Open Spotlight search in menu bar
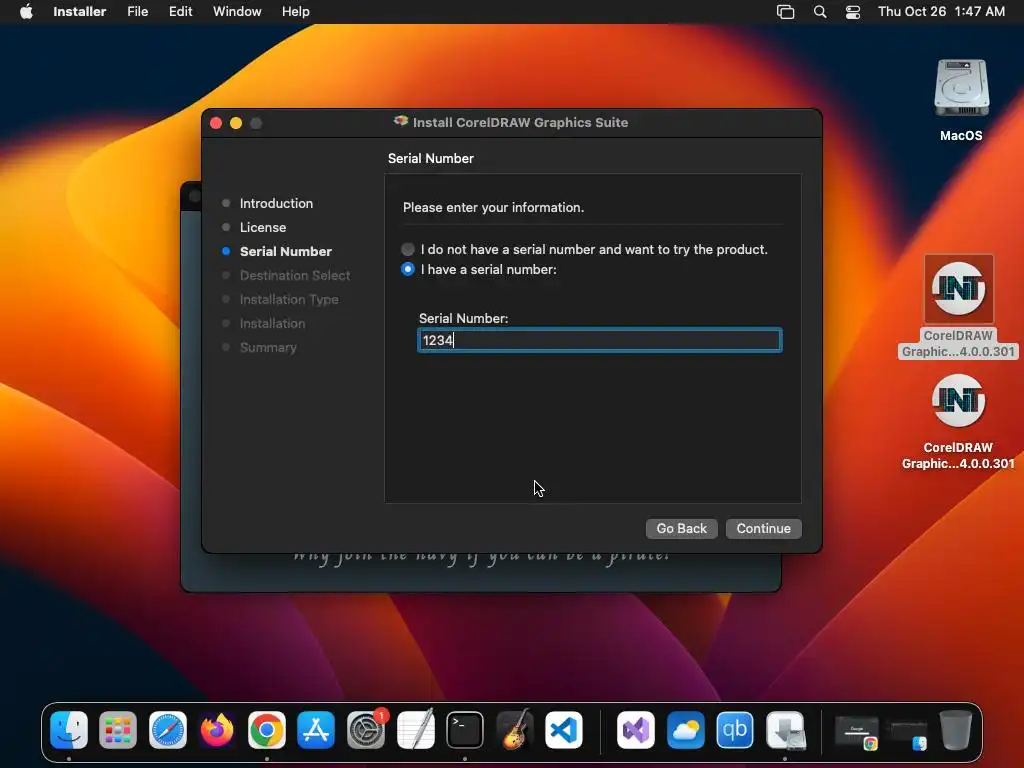 pos(820,12)
